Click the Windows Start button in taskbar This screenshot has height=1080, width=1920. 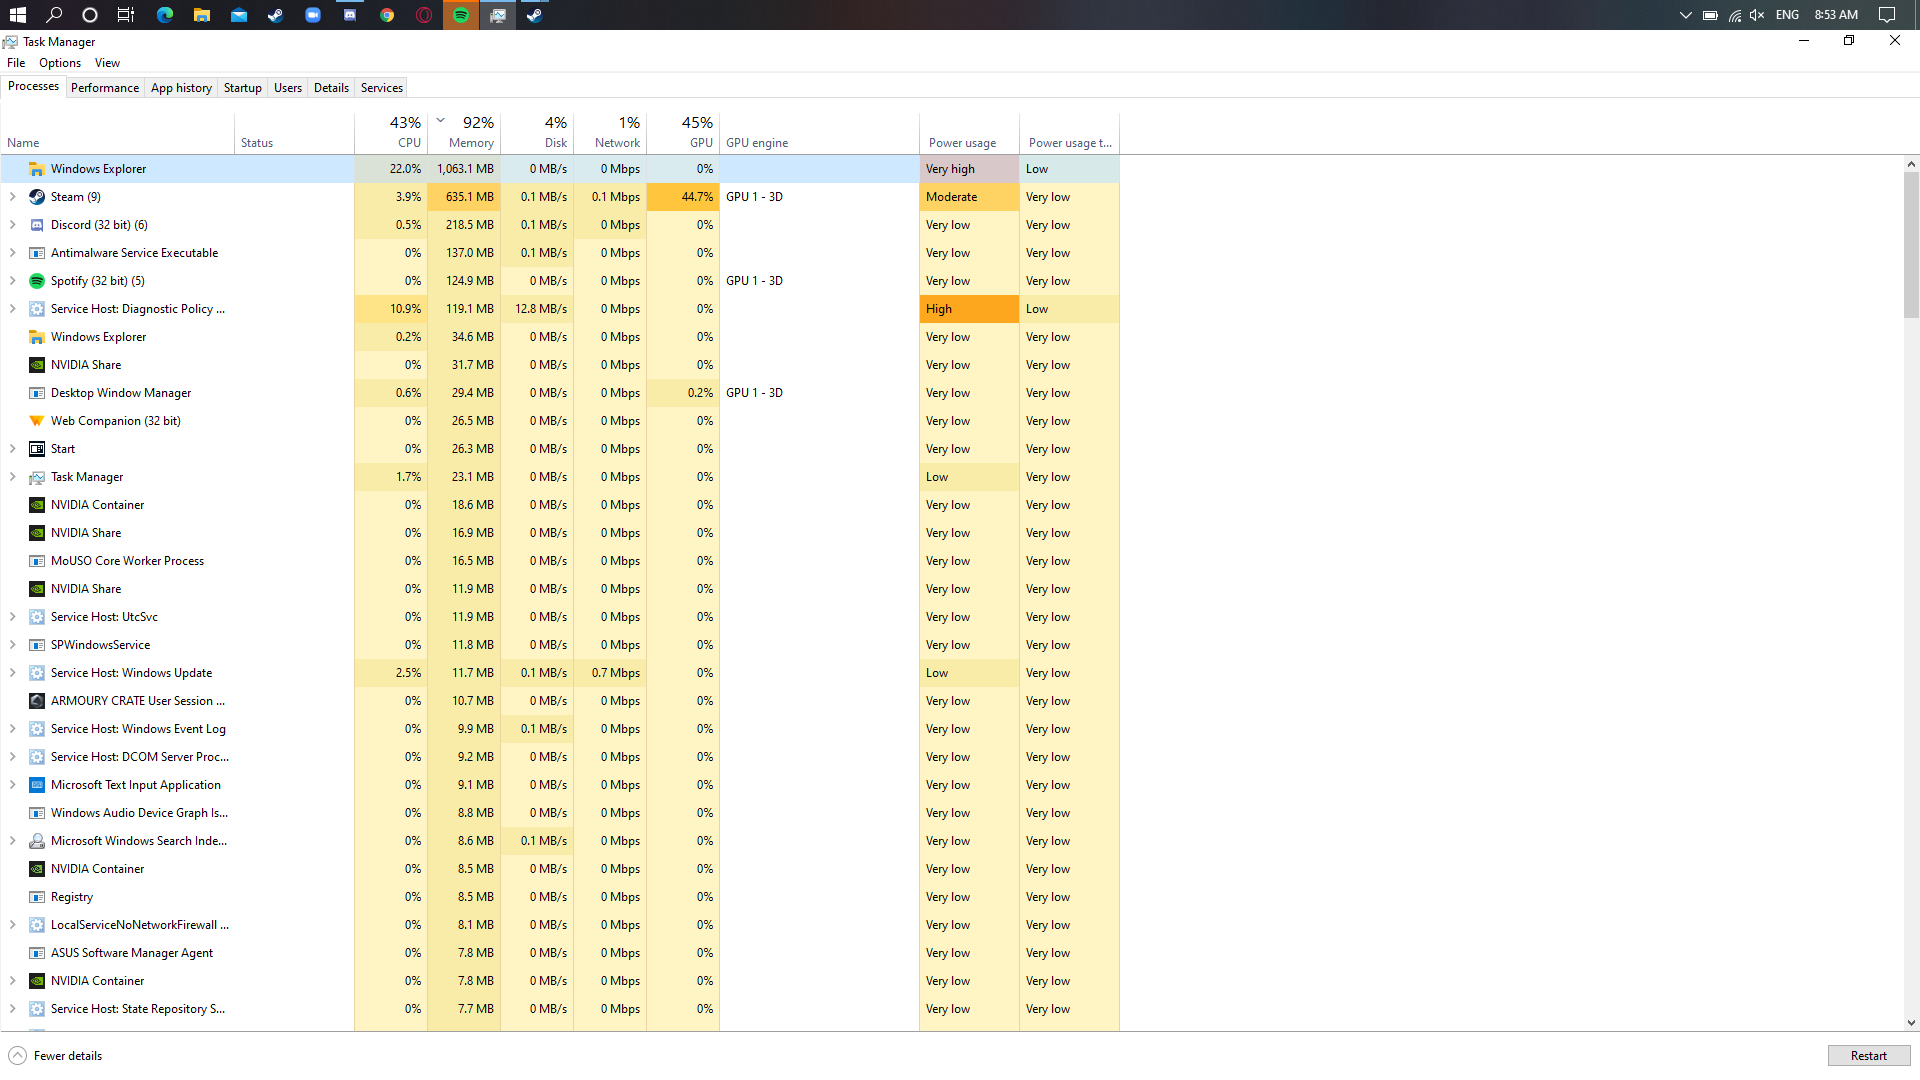point(17,15)
